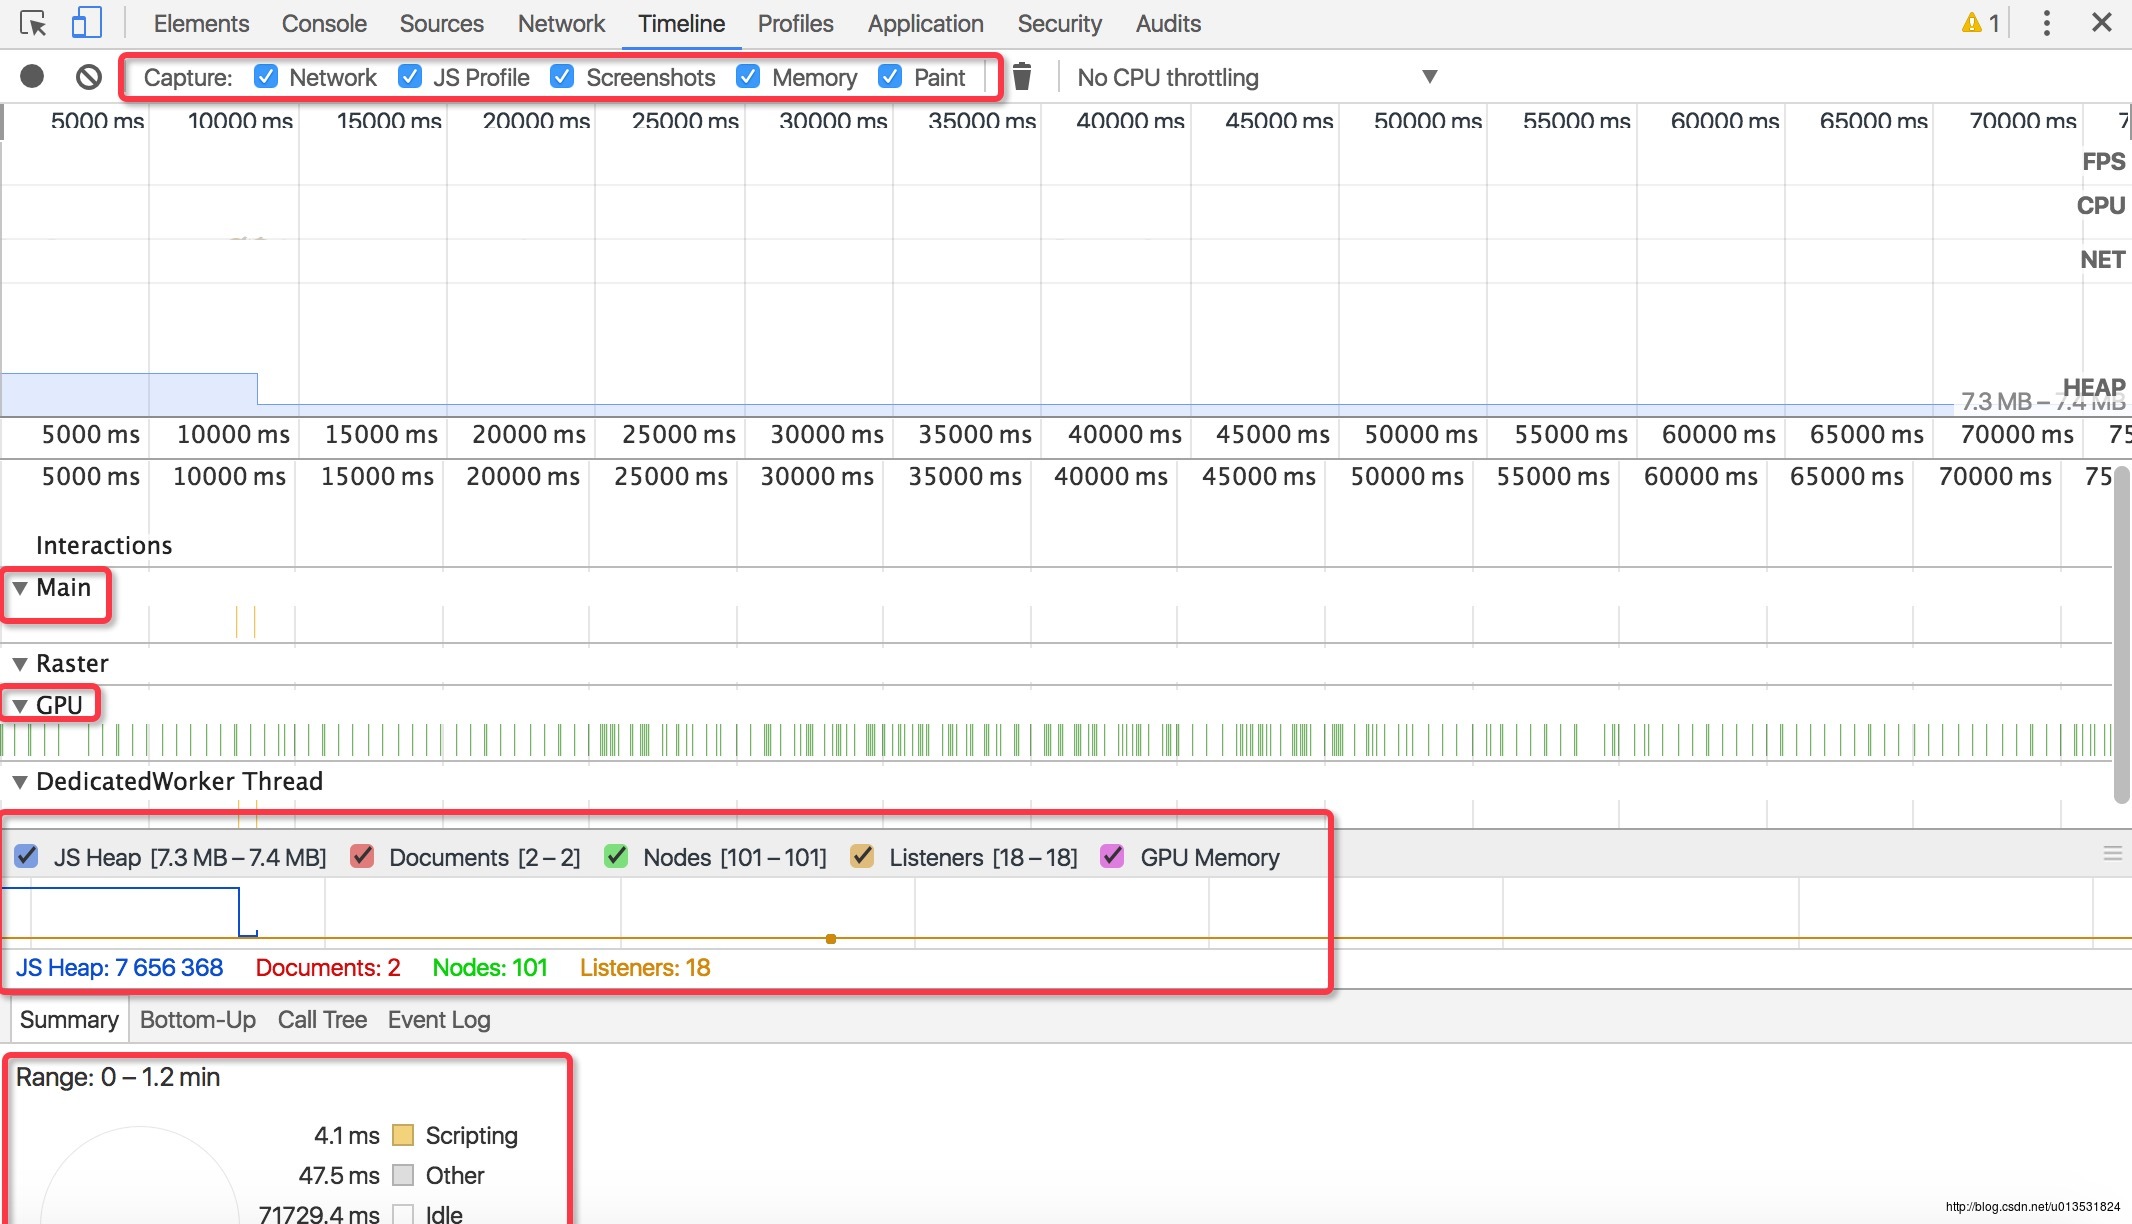Click the Range: 0 – 1.2 min text

click(x=118, y=1077)
